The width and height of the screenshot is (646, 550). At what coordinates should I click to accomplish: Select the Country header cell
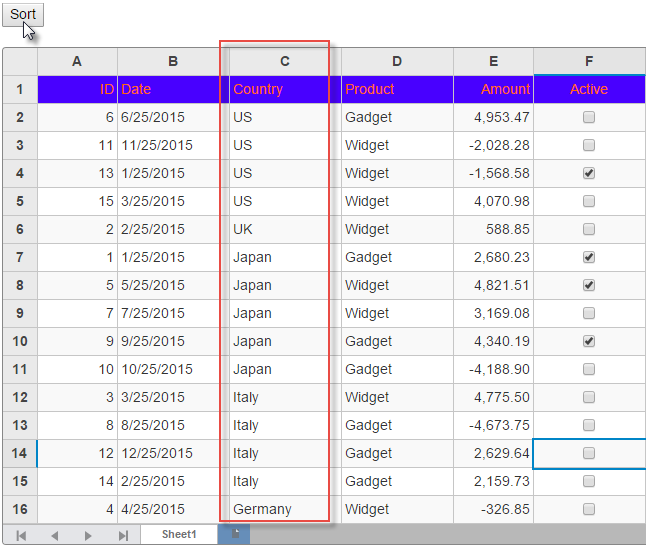tap(285, 89)
